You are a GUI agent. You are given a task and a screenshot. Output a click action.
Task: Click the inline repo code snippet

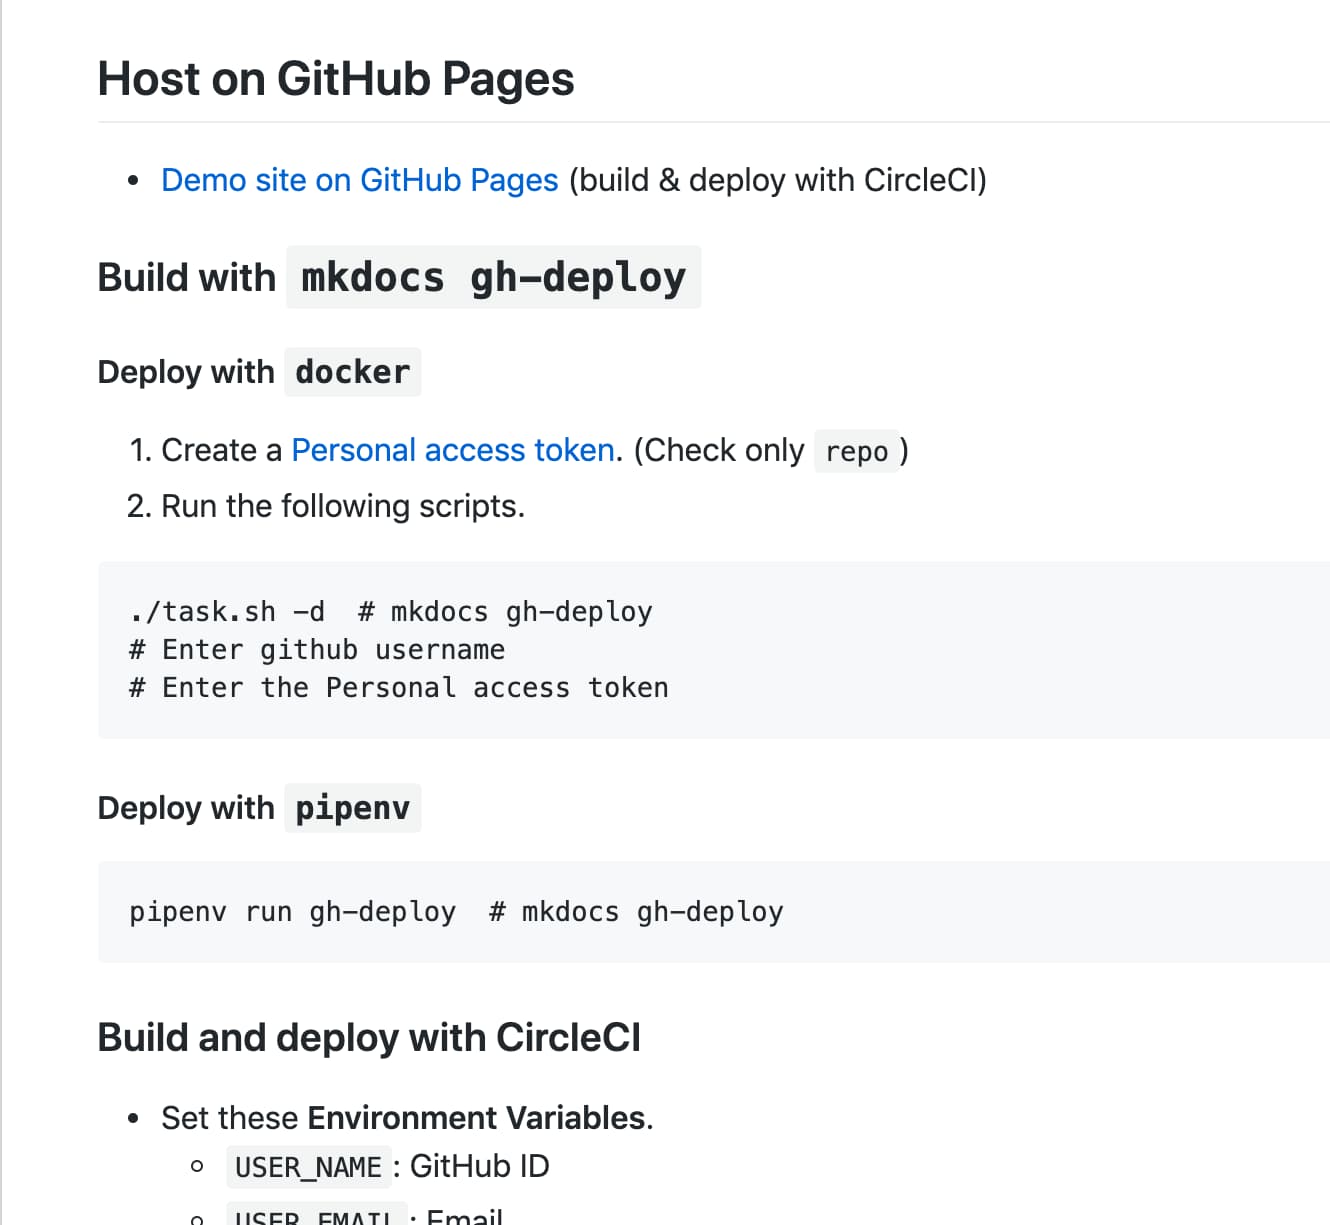click(856, 452)
